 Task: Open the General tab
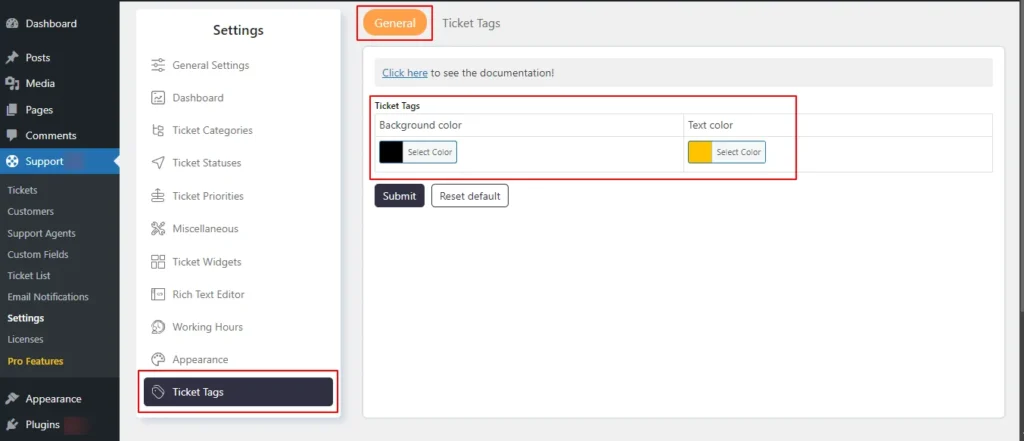394,23
